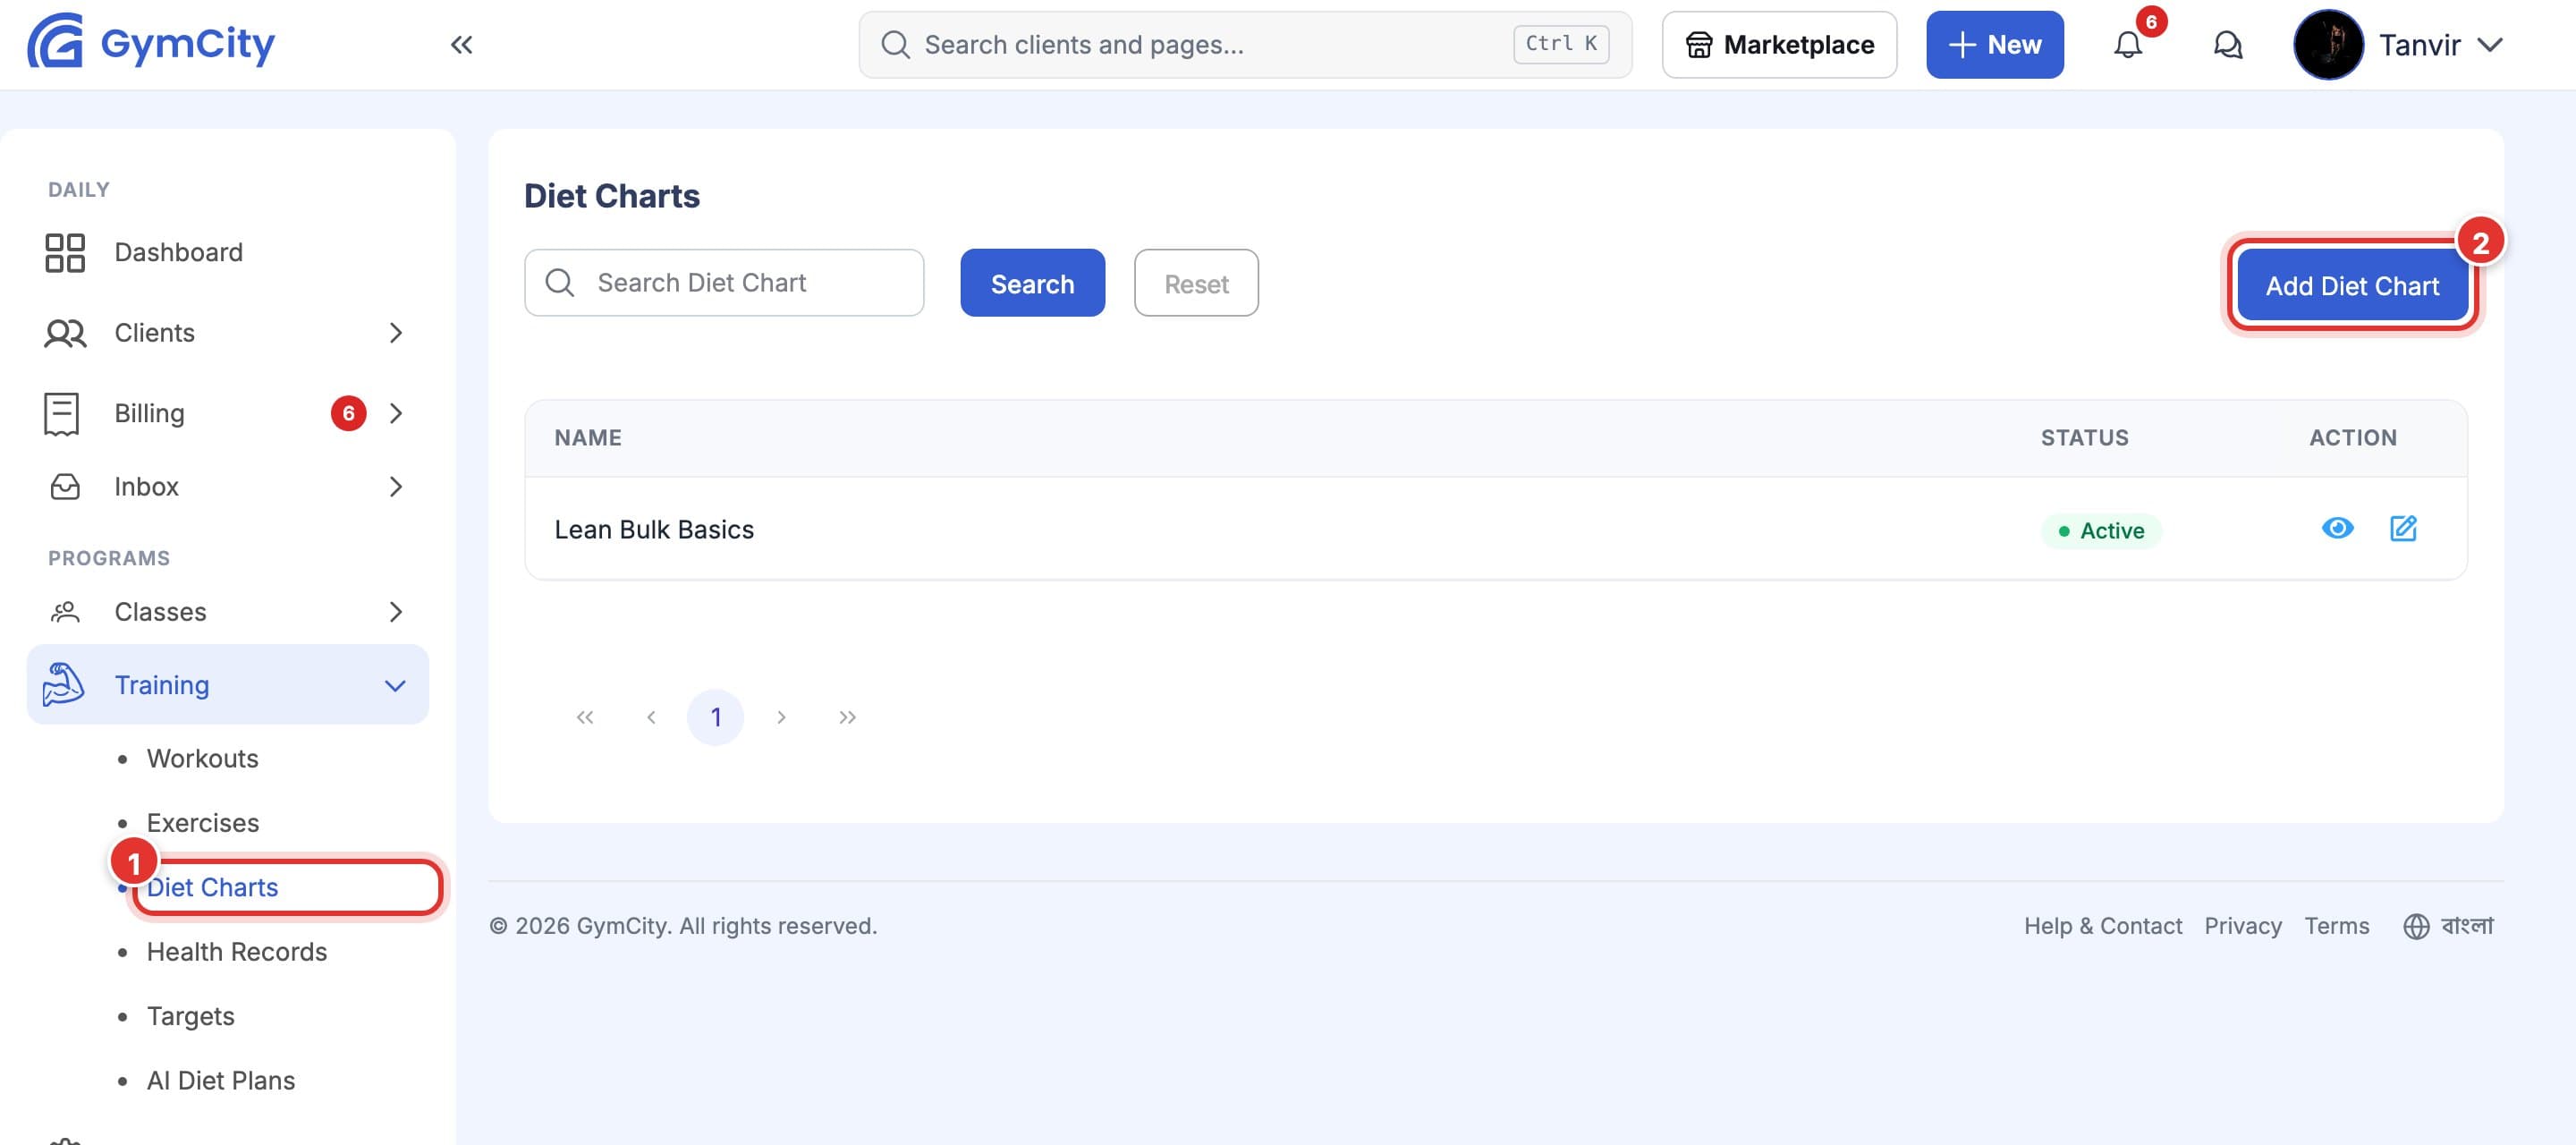
Task: Click the blue Search button
Action: (x=1032, y=283)
